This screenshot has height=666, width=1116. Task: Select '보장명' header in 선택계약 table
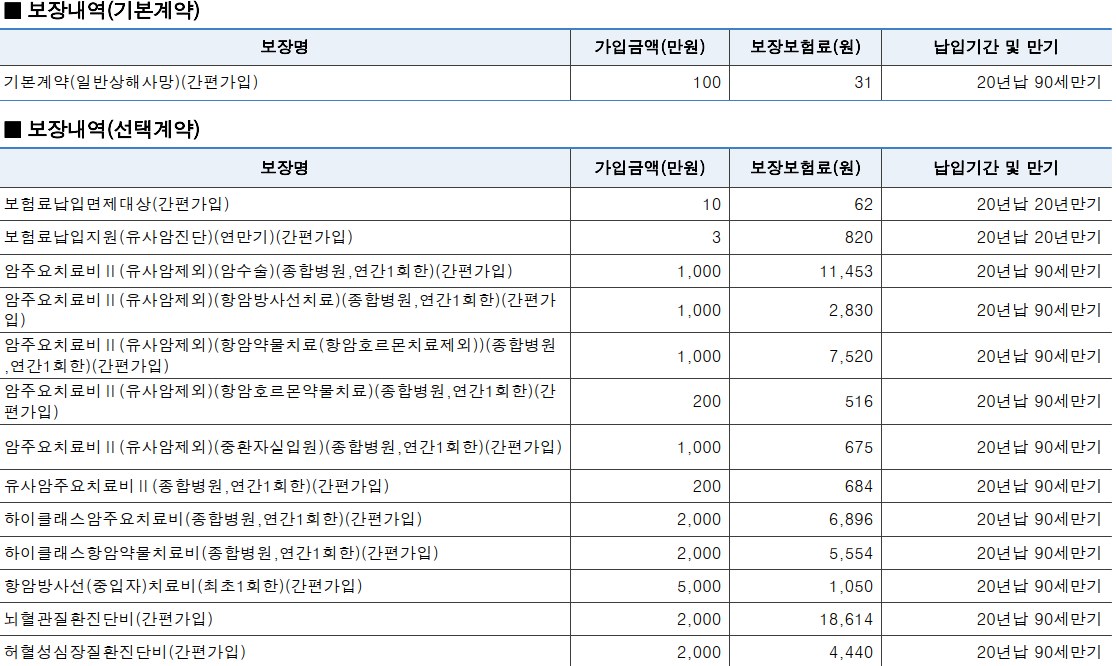coord(284,168)
